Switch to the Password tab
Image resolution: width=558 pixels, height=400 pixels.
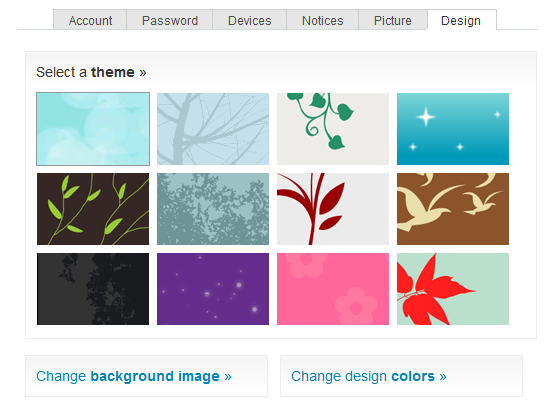(x=170, y=20)
